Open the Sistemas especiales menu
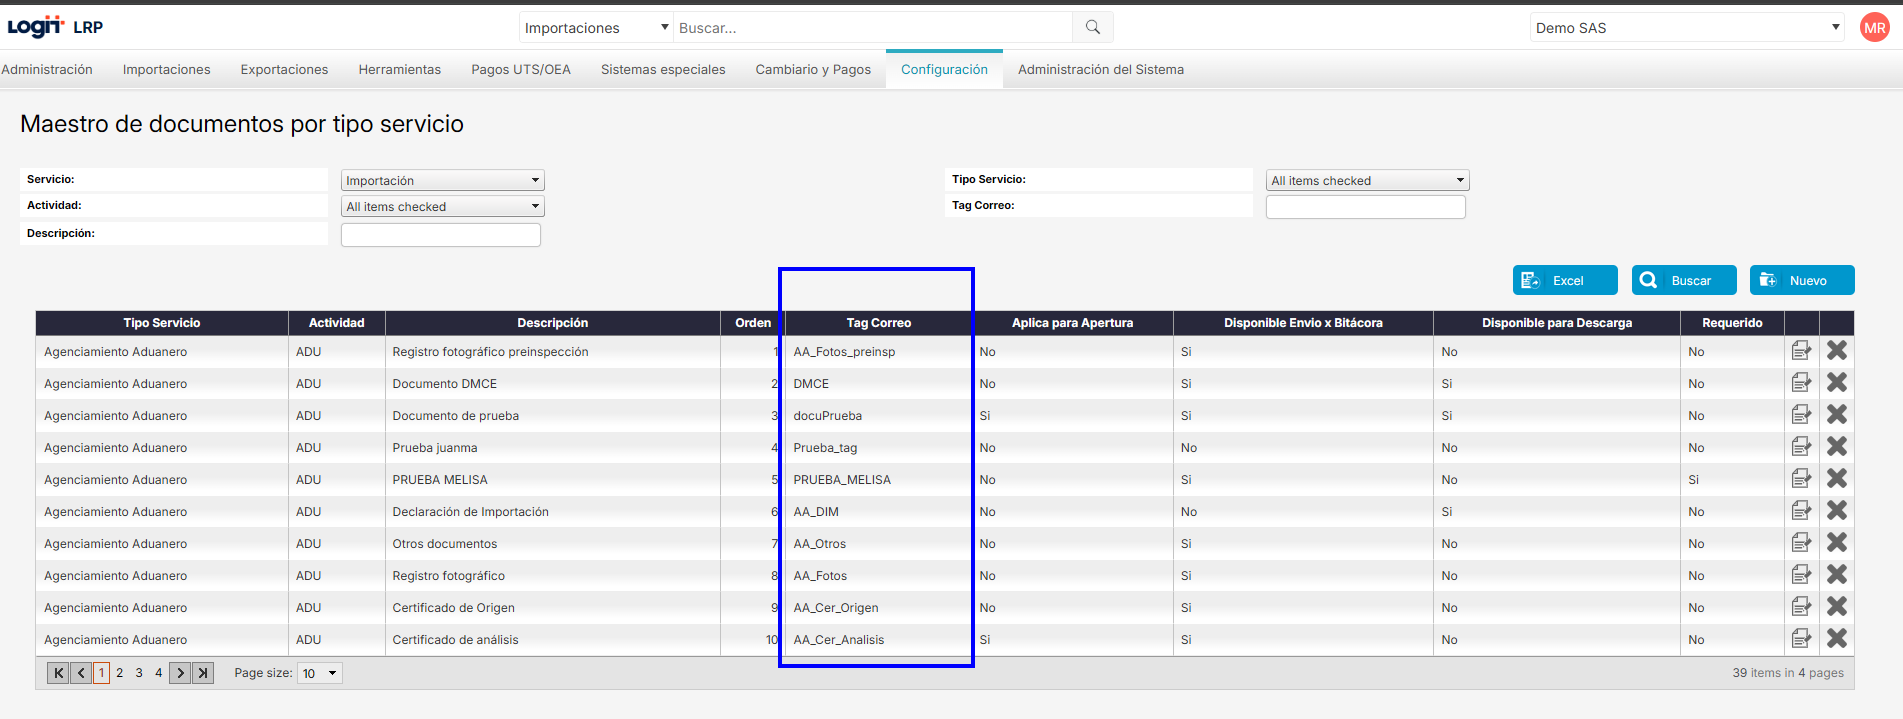Screen dimensions: 1903x719 coord(663,69)
